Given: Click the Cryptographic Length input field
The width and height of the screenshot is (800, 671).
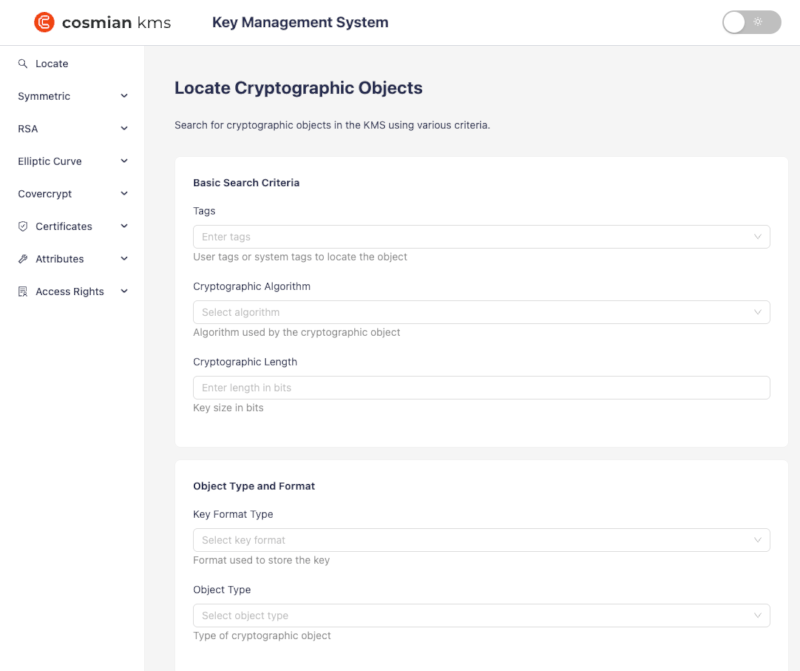Looking at the screenshot, I should (480, 388).
